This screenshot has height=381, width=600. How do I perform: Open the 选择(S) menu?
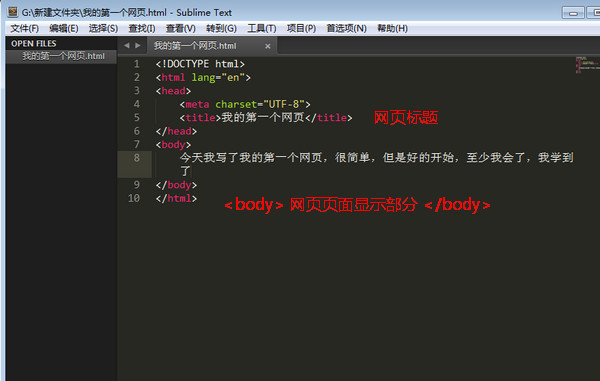[x=103, y=28]
